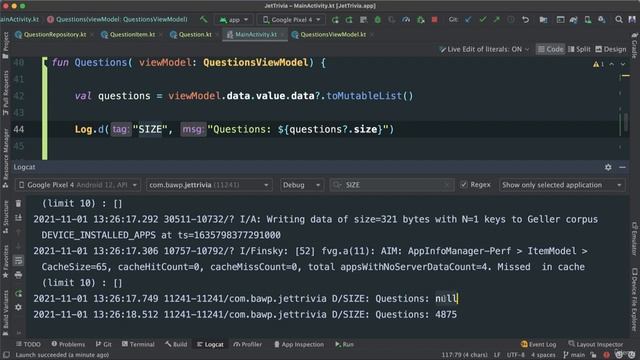Open Logcat settings gear icon
Image resolution: width=640 pixels, height=360 pixels.
click(608, 167)
